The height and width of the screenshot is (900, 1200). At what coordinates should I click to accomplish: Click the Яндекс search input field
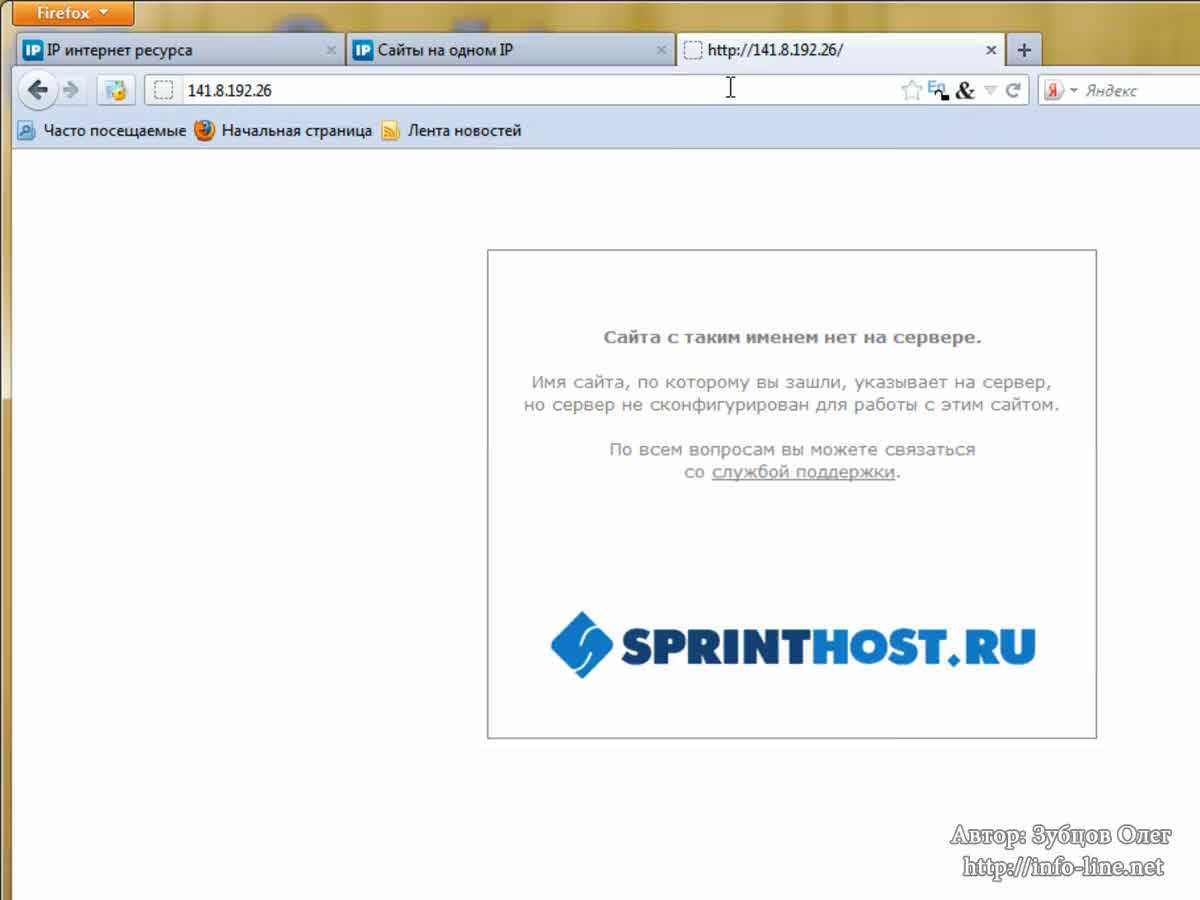[1140, 91]
